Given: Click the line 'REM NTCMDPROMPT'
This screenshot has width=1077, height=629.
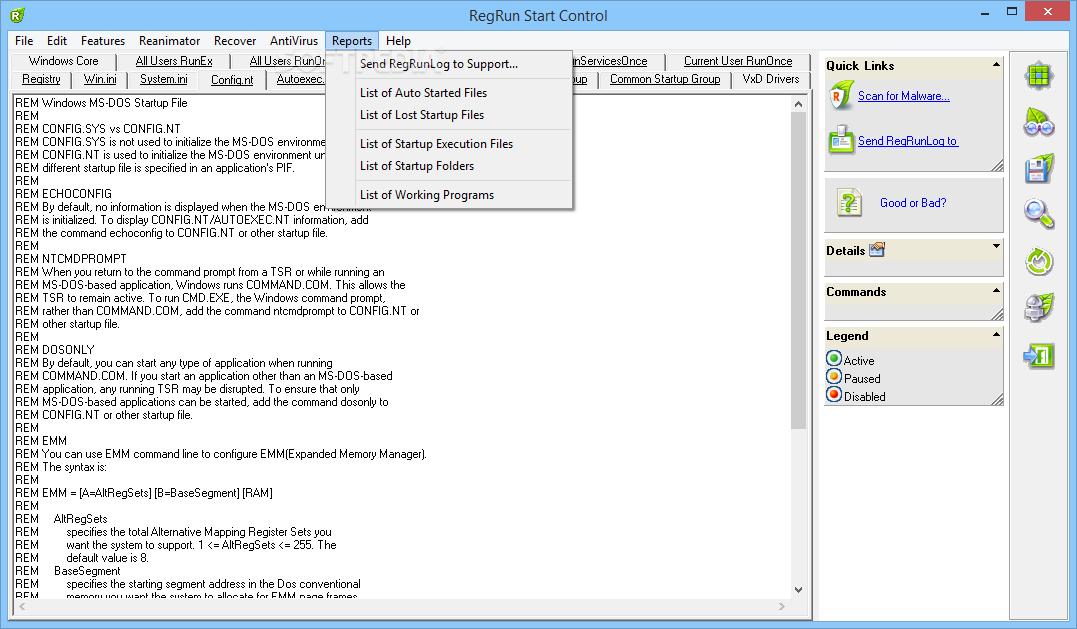Looking at the screenshot, I should pyautogui.click(x=71, y=259).
